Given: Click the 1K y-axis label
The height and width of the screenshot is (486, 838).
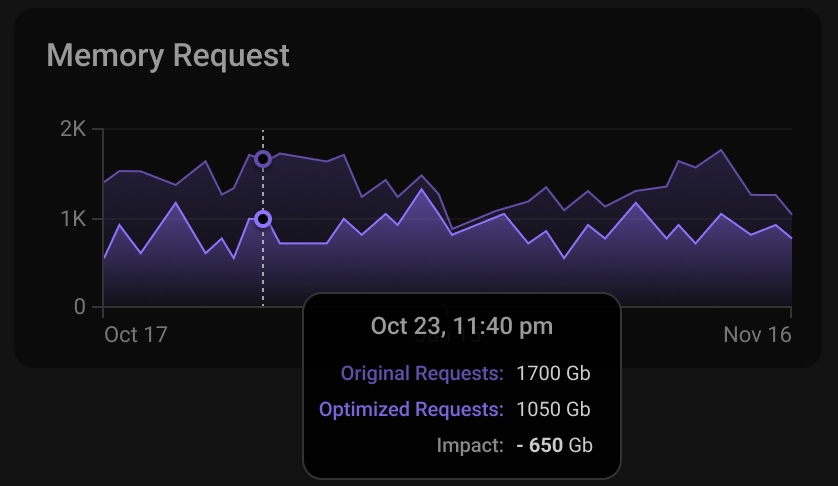Looking at the screenshot, I should 73,219.
